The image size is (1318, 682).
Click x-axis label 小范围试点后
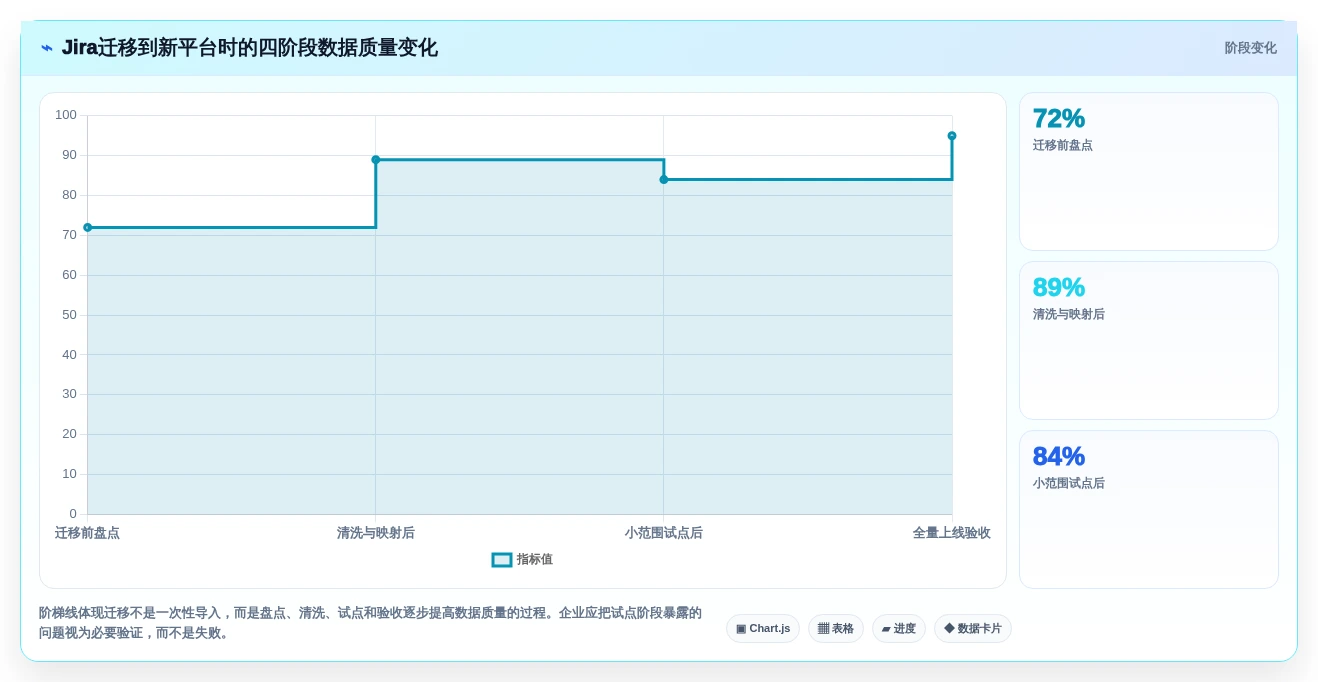tap(664, 533)
